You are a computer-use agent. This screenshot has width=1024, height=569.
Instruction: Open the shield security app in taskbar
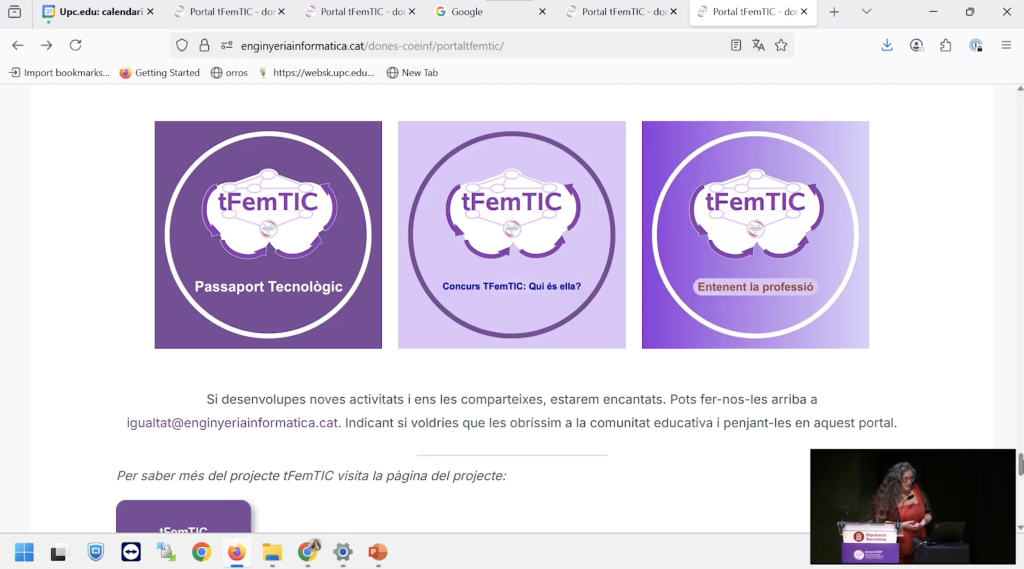tap(95, 552)
